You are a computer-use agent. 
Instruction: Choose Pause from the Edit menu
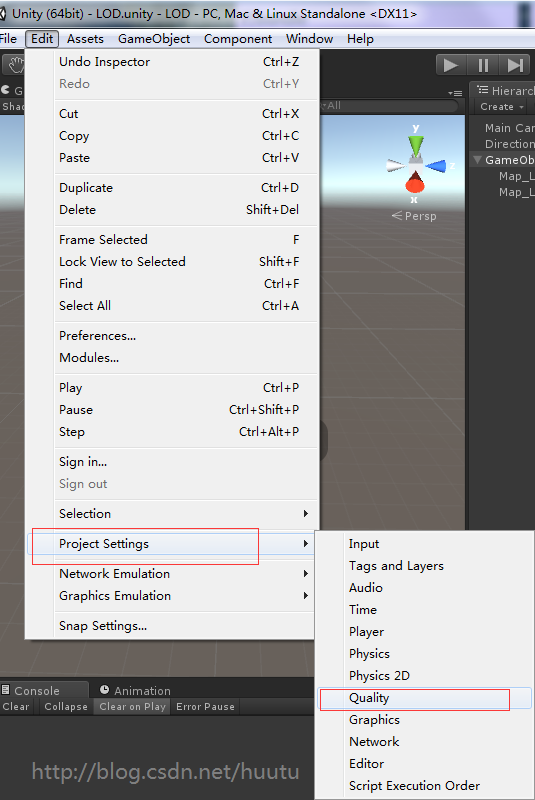click(x=171, y=410)
